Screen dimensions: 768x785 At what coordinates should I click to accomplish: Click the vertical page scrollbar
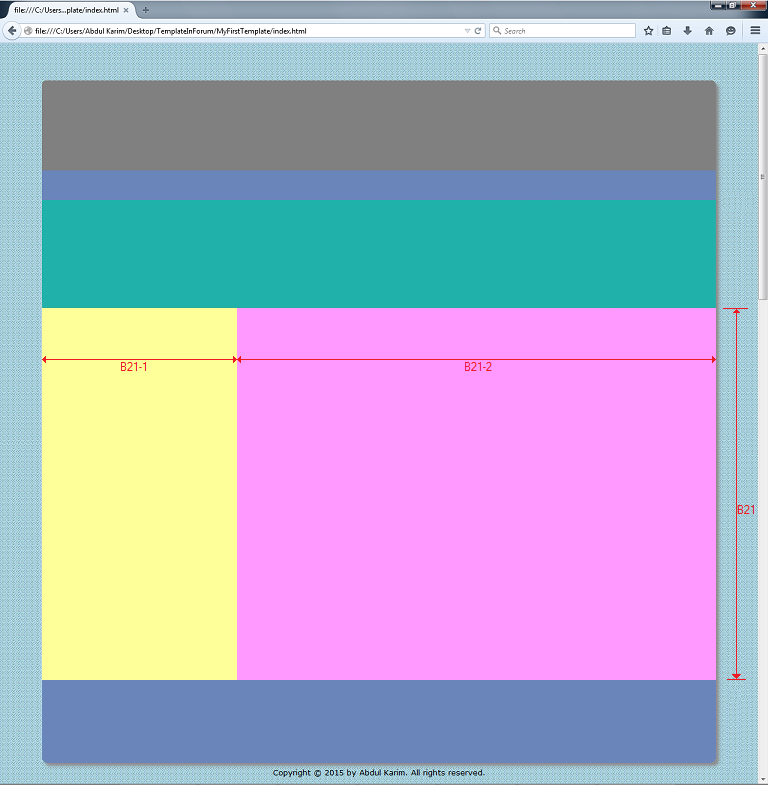click(763, 400)
